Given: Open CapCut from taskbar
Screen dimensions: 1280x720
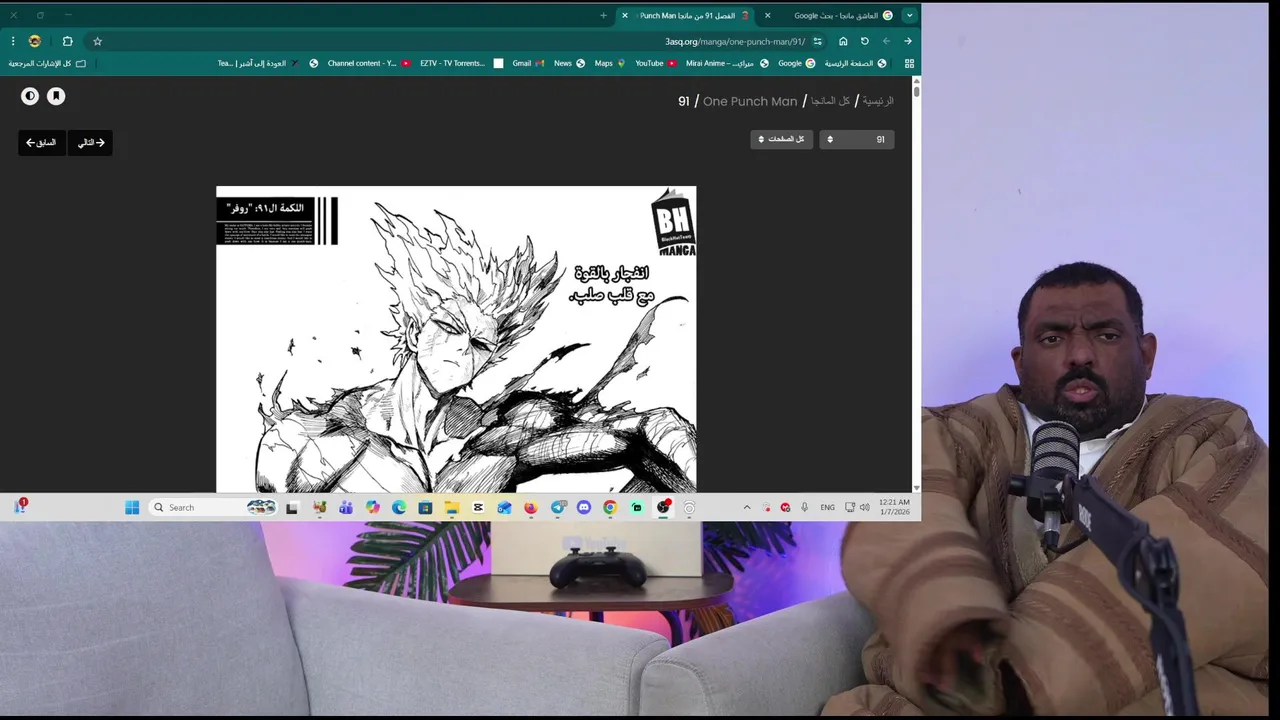Looking at the screenshot, I should click(478, 508).
